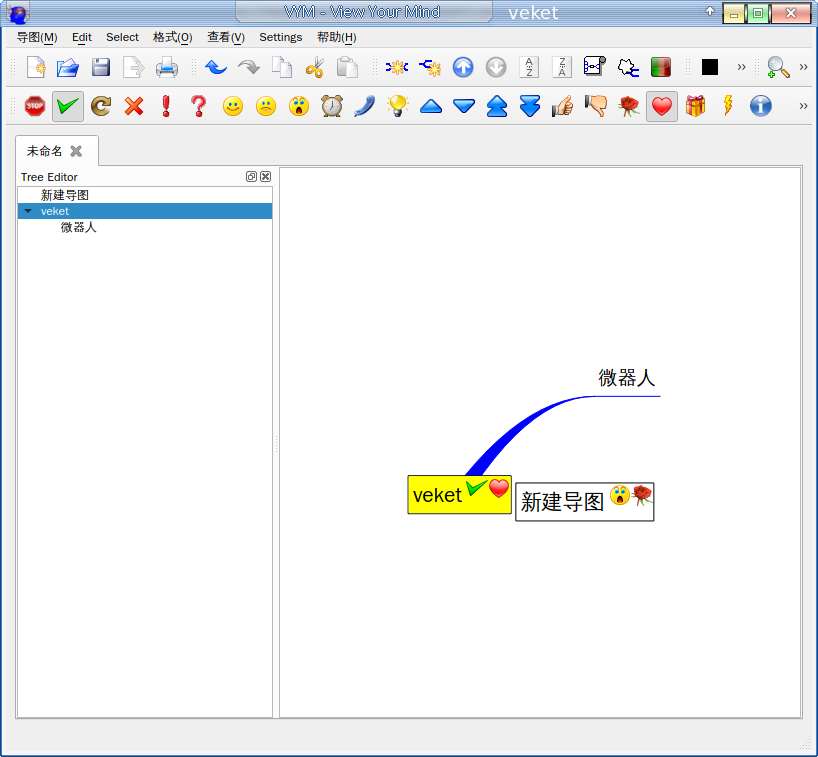Toggle the sad smiley flag
This screenshot has width=818, height=757.
(x=266, y=106)
